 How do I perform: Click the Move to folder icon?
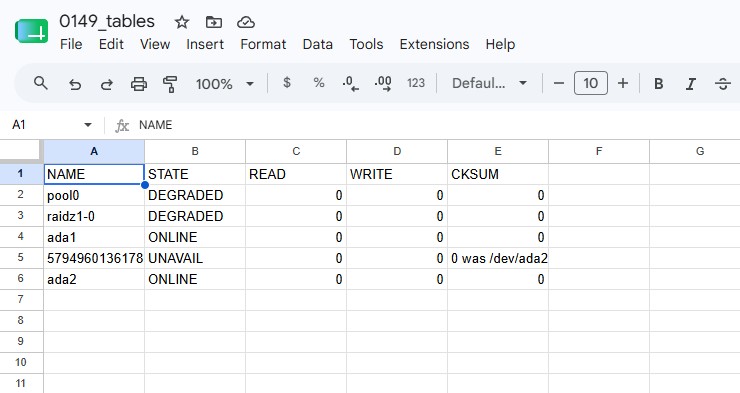click(x=214, y=22)
